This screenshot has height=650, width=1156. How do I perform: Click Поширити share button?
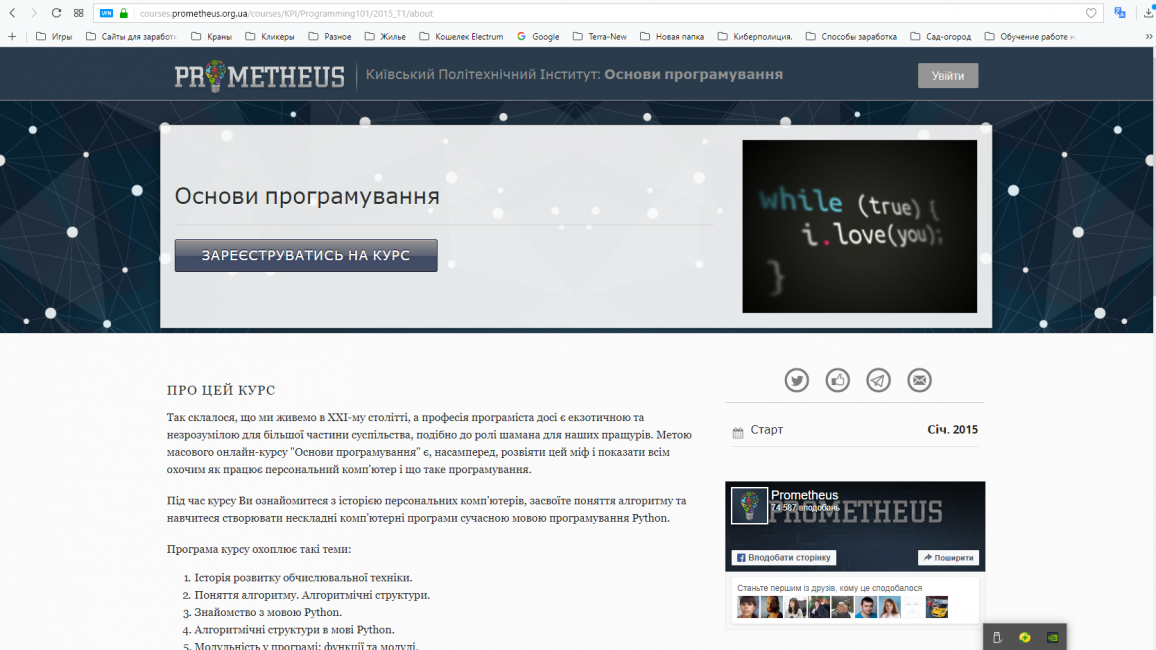tap(948, 558)
